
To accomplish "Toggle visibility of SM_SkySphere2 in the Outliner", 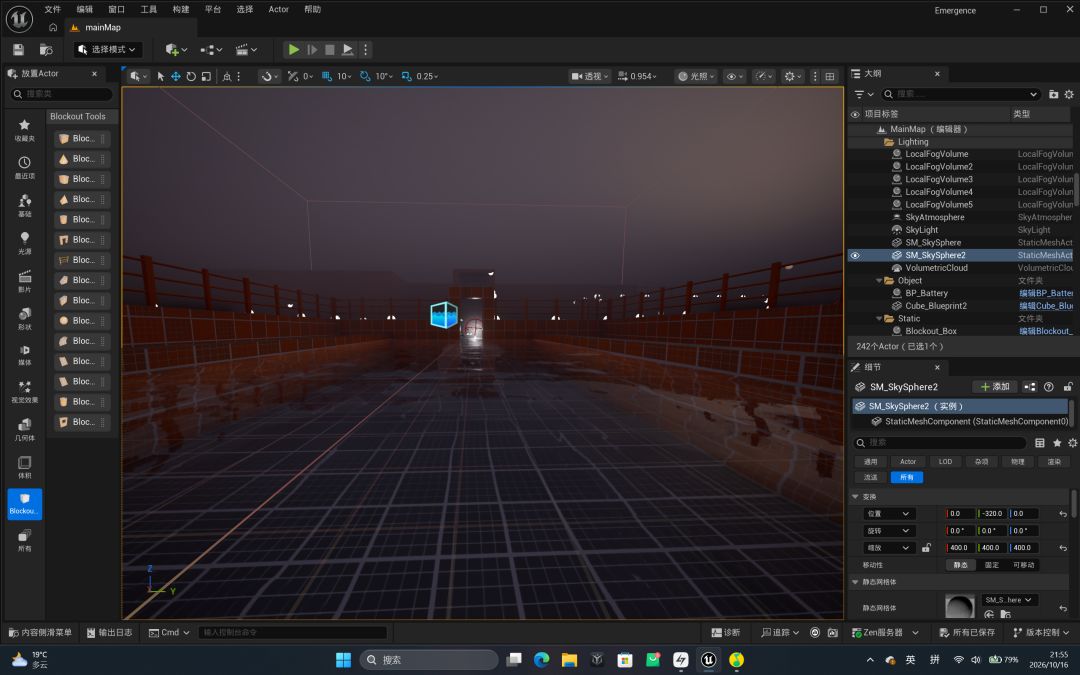I will [x=855, y=256].
